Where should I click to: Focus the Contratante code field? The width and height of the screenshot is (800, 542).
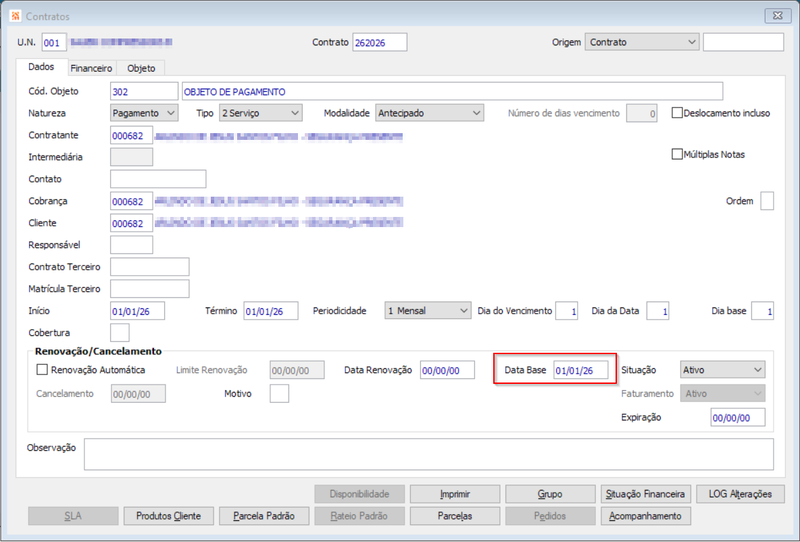(131, 135)
